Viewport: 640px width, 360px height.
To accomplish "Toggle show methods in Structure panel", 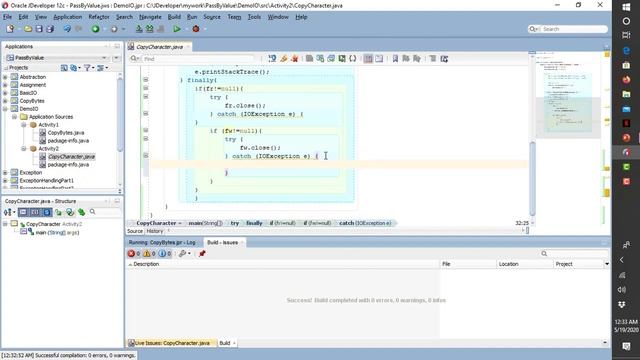I will (x=23, y=212).
